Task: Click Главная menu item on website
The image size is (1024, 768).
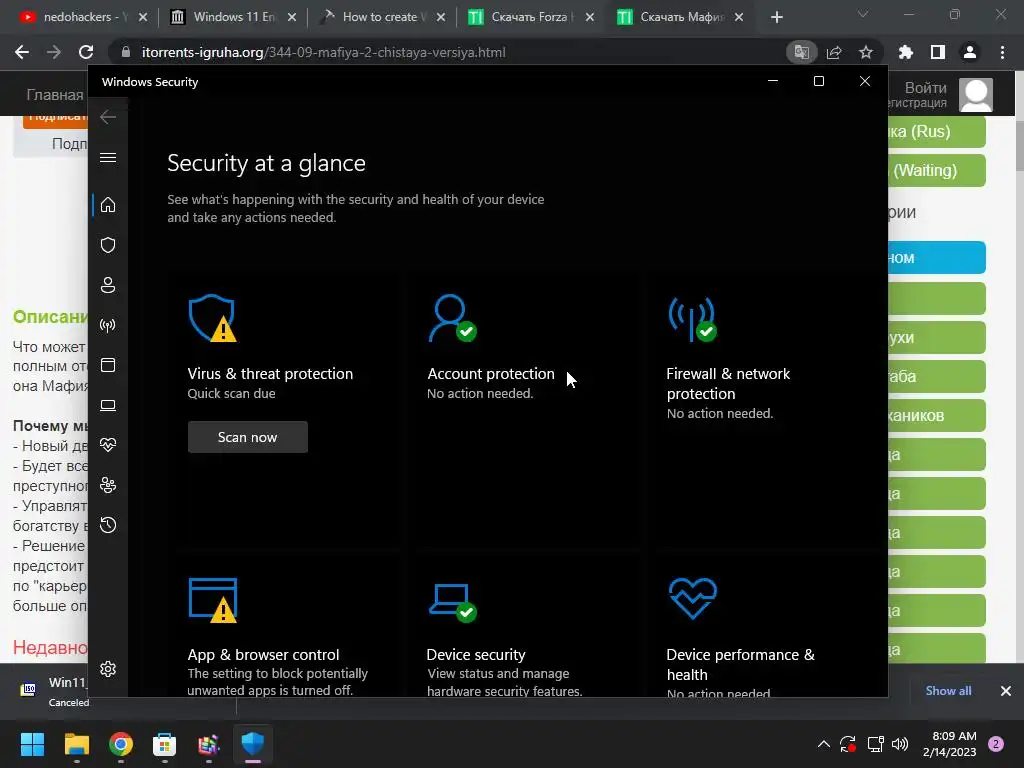Action: coord(55,95)
